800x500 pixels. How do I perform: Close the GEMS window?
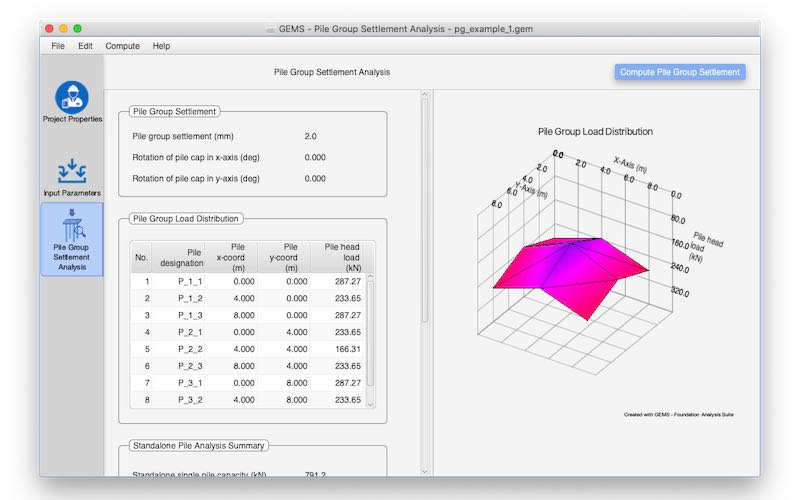point(49,29)
